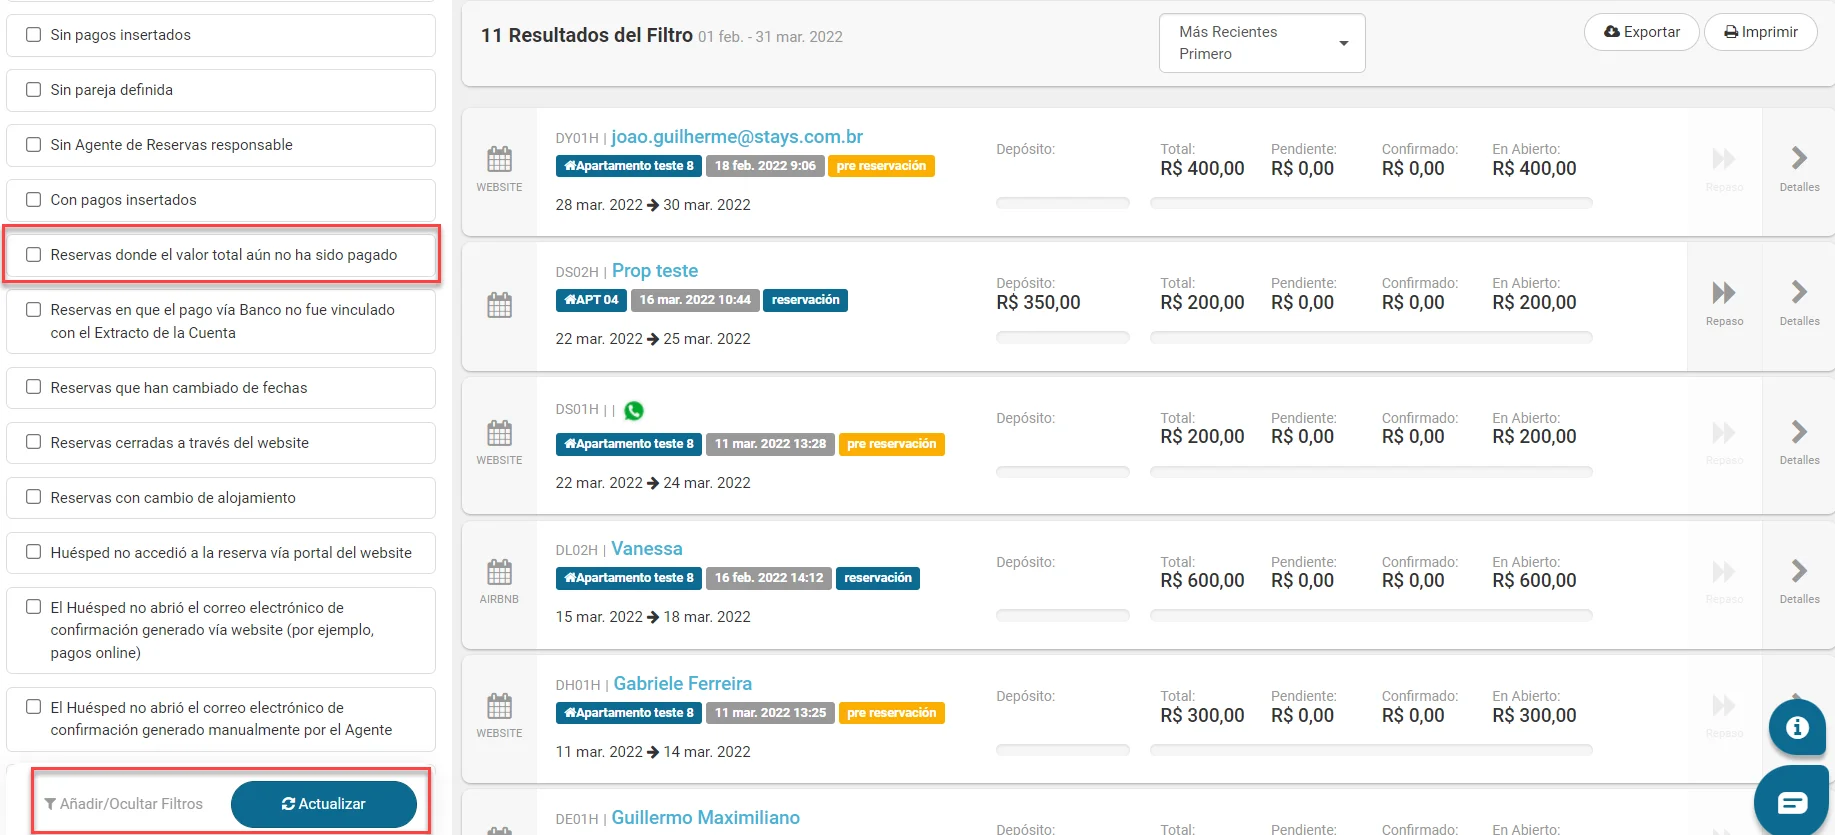Image resolution: width=1835 pixels, height=835 pixels.
Task: Click Repaso double-arrow icon for DS01H row
Action: click(x=1724, y=432)
